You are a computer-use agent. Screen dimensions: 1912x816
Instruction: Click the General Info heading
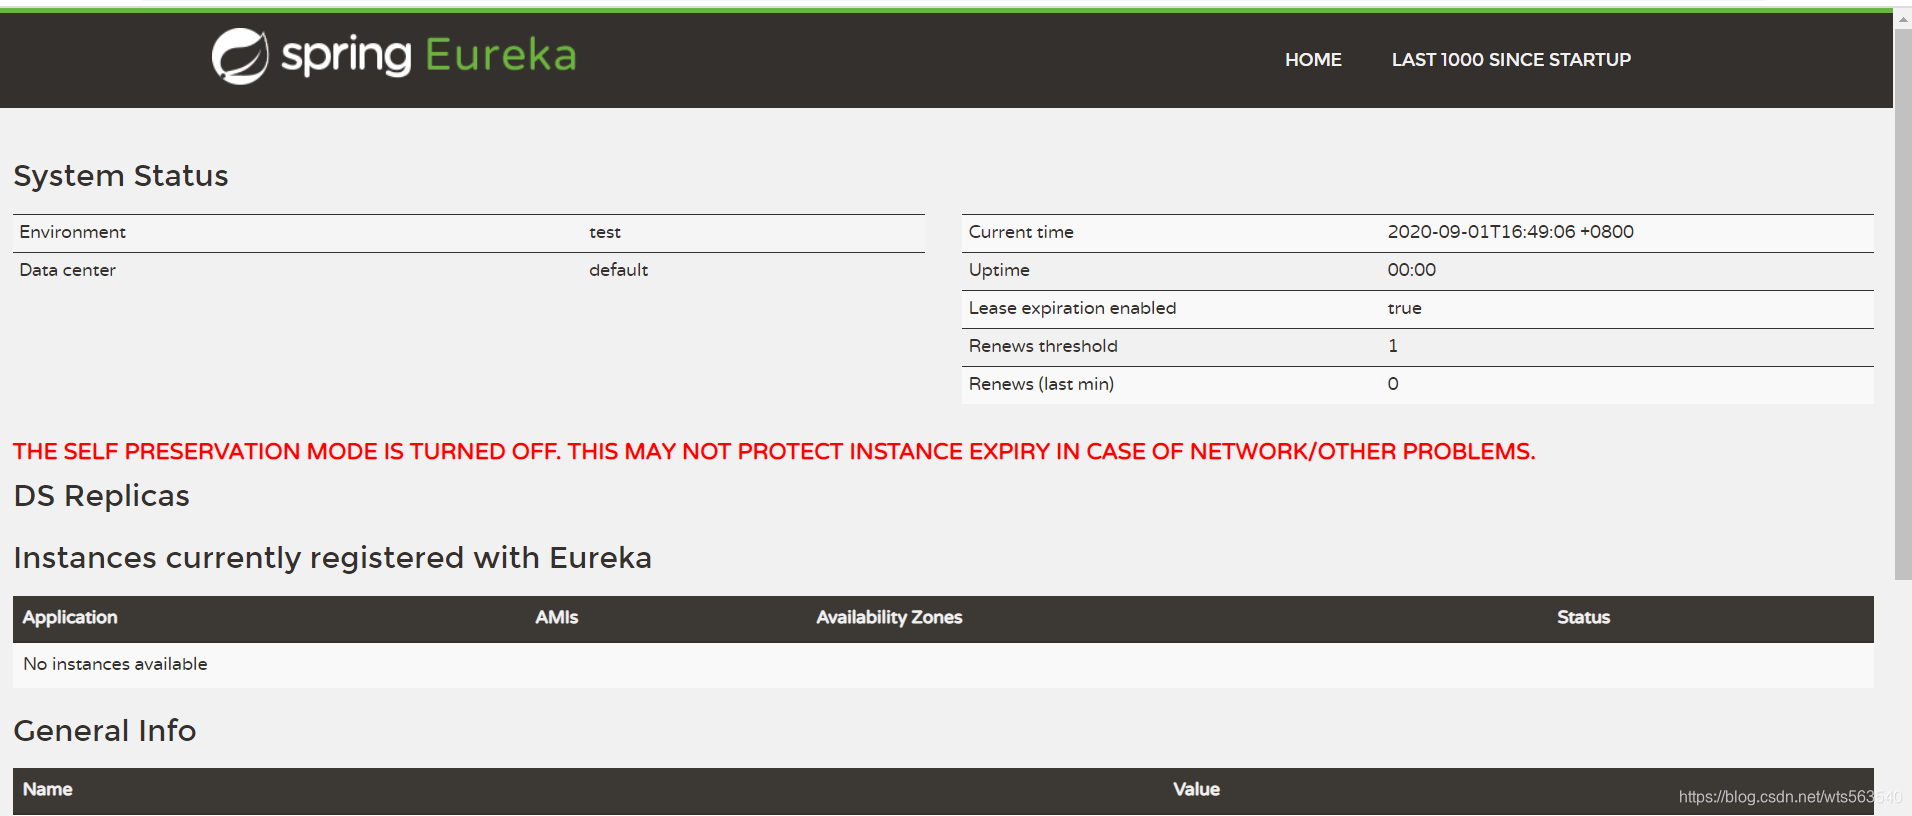[x=104, y=731]
